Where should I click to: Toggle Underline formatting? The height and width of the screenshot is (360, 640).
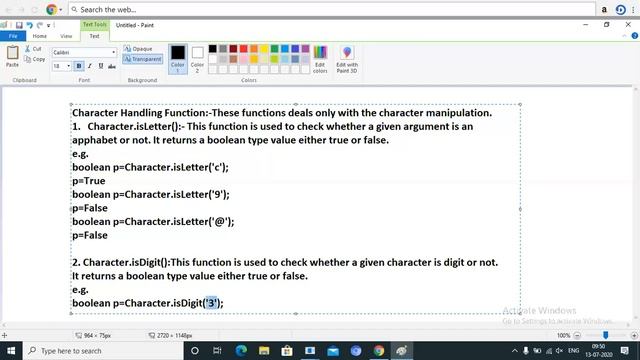tap(101, 66)
